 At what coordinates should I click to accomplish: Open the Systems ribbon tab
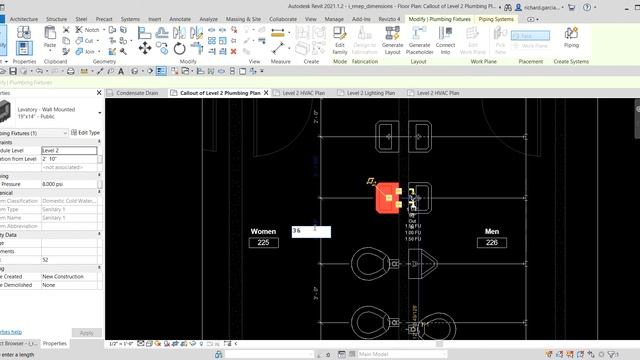pos(130,19)
